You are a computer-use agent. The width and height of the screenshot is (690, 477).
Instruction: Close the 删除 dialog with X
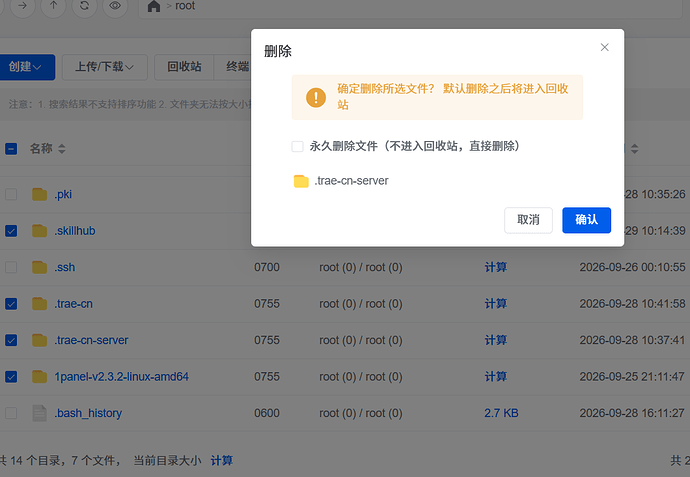click(605, 48)
